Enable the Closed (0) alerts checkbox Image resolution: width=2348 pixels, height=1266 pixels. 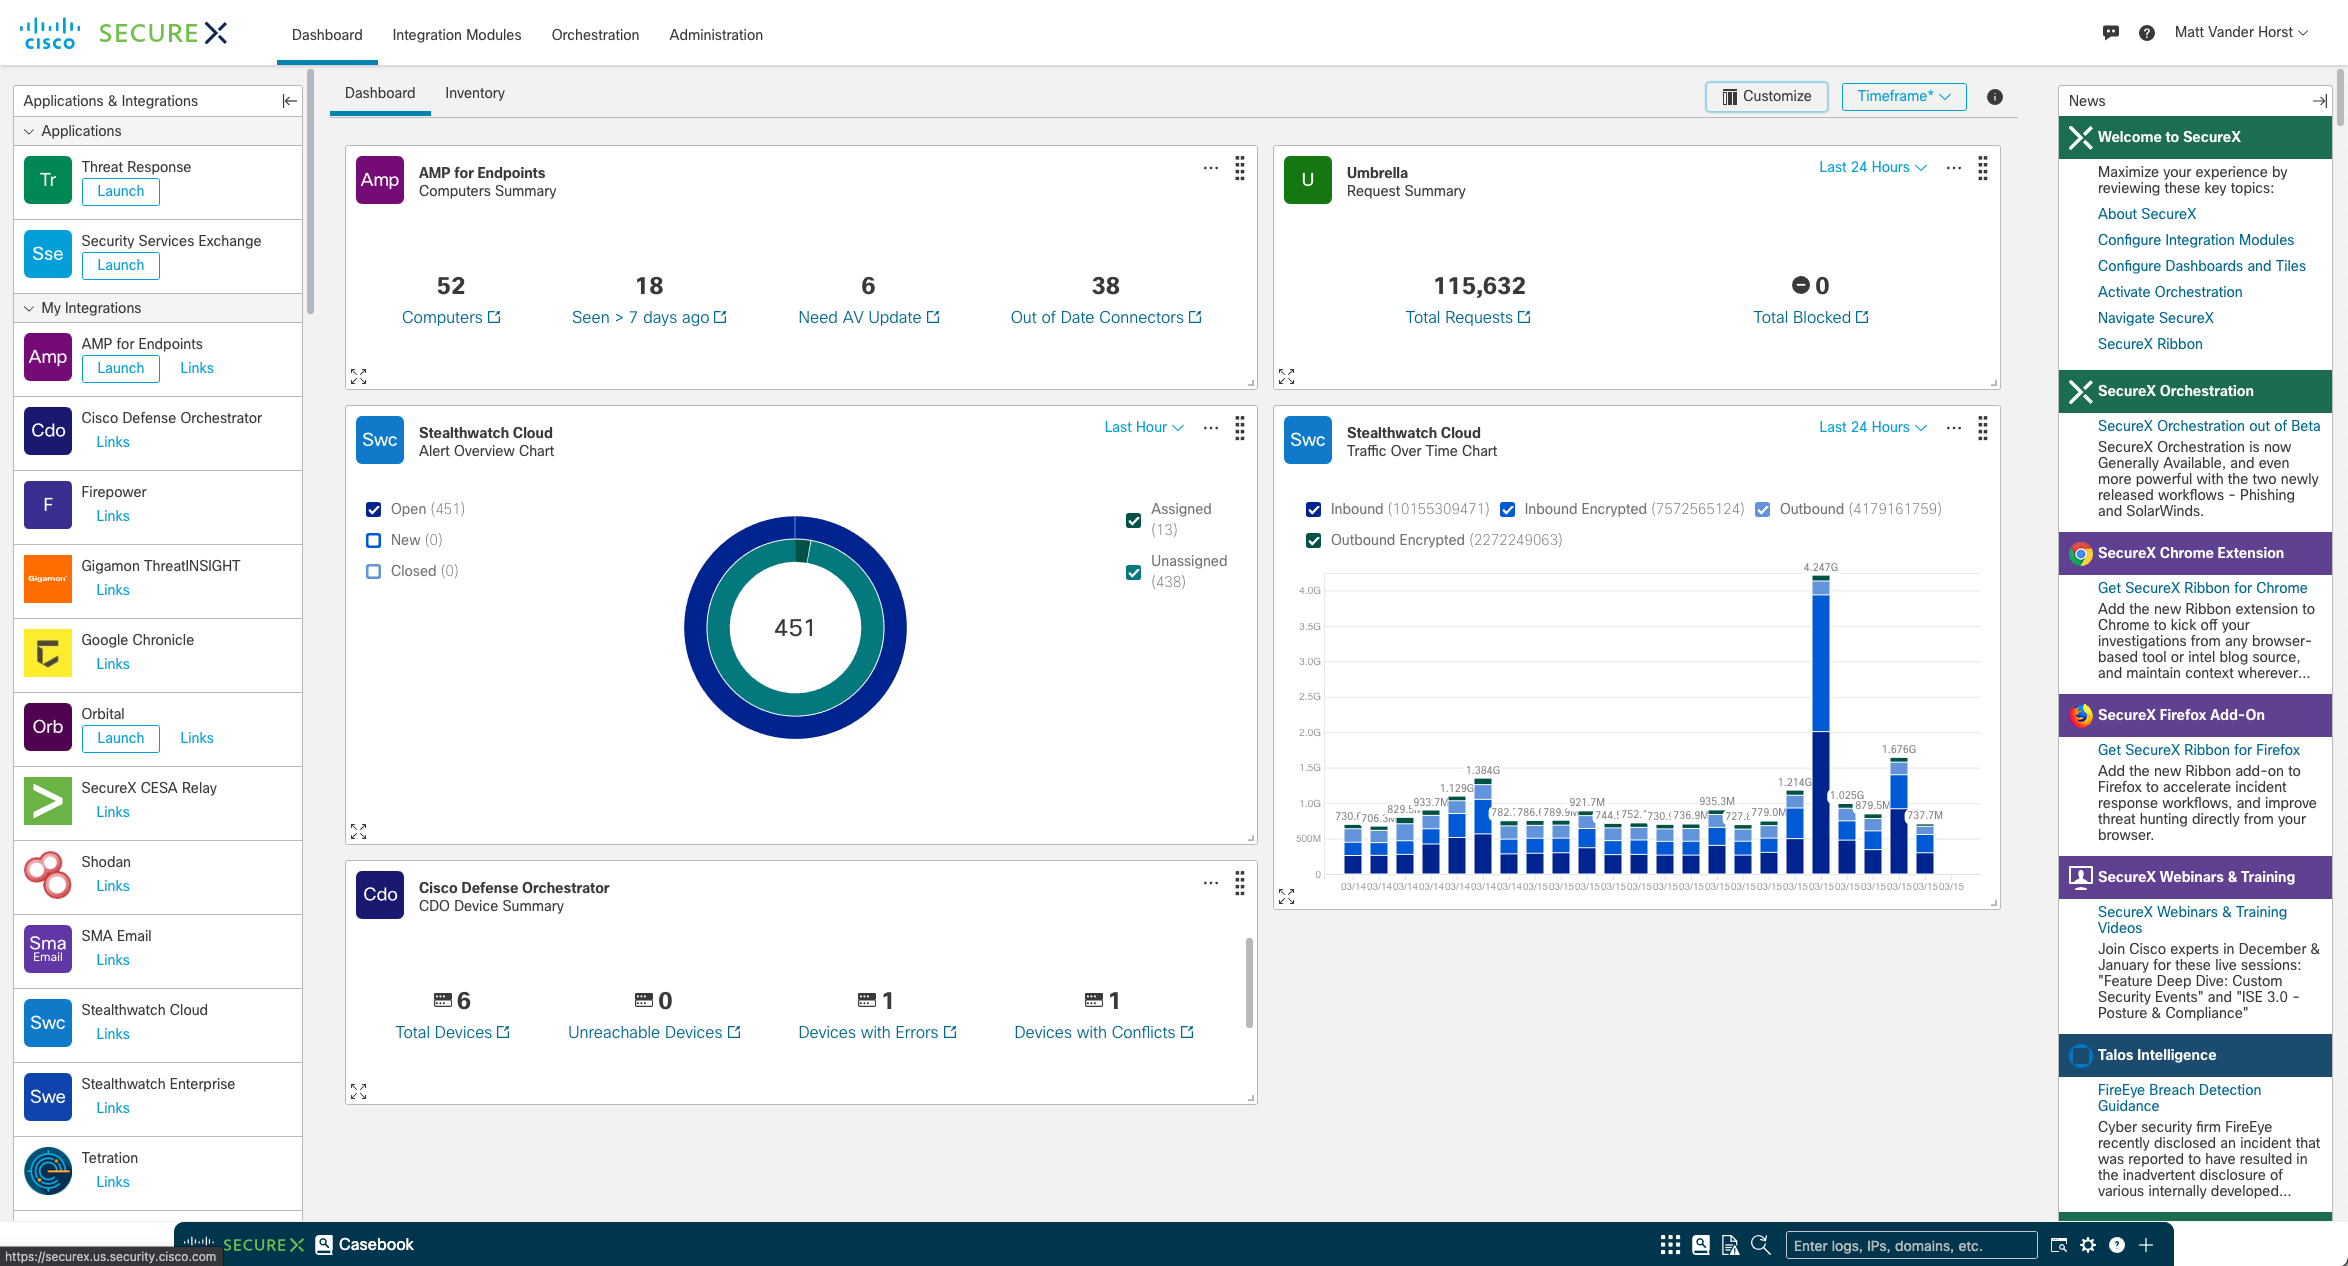pyautogui.click(x=374, y=571)
